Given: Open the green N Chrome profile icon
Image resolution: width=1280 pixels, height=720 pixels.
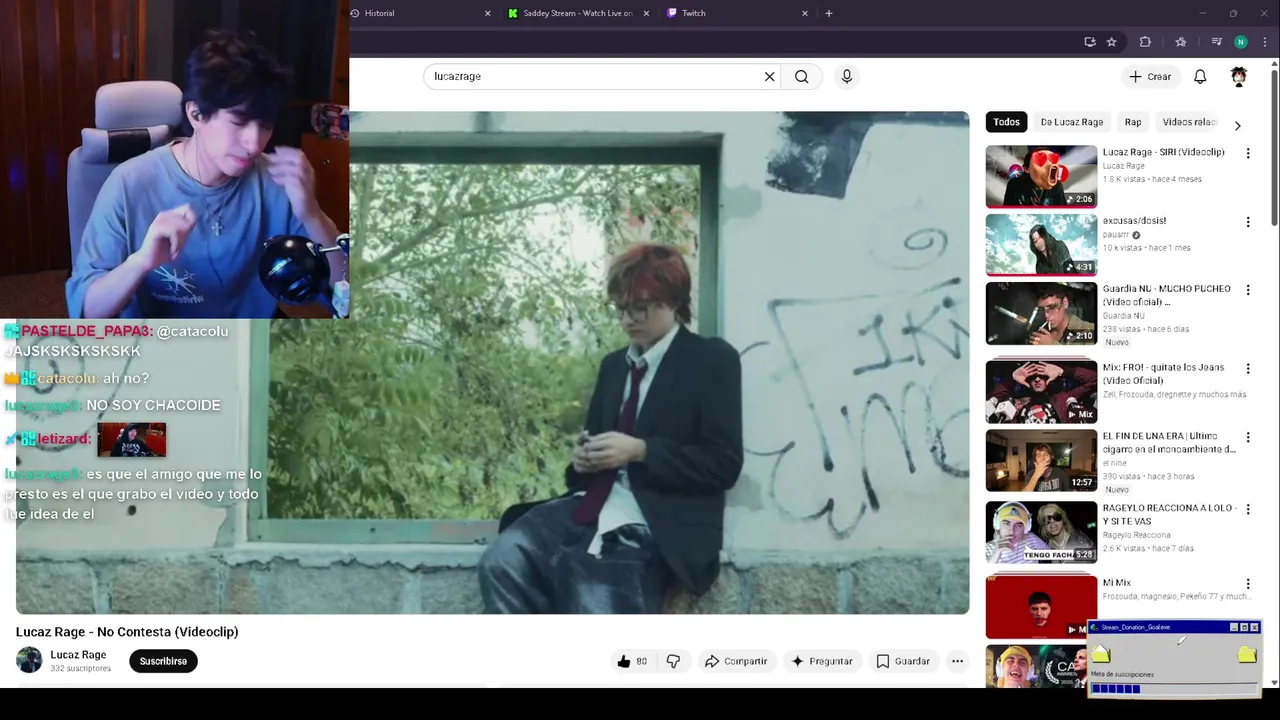Looking at the screenshot, I should pos(1241,42).
